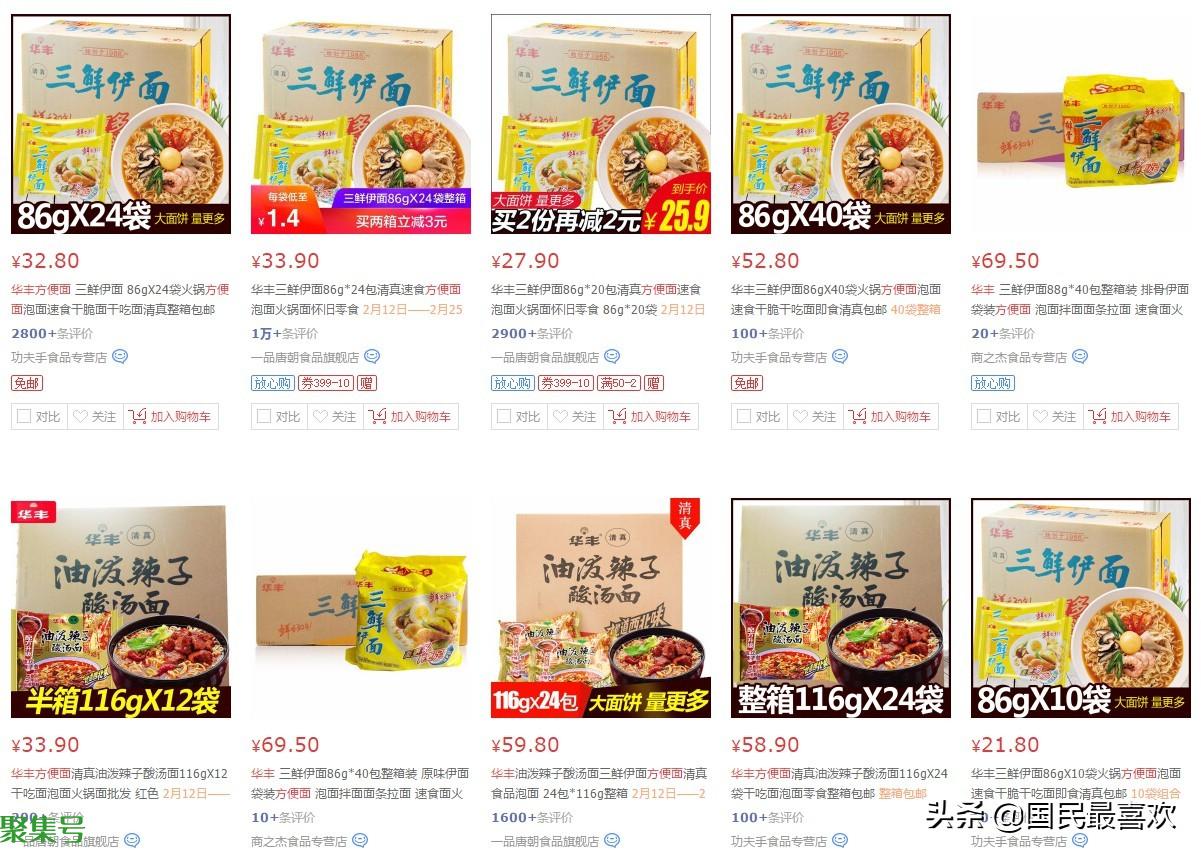Click chat icon next to 功夫手食品专营店 for ¥32.80 item
1201x855 pixels.
(120, 357)
